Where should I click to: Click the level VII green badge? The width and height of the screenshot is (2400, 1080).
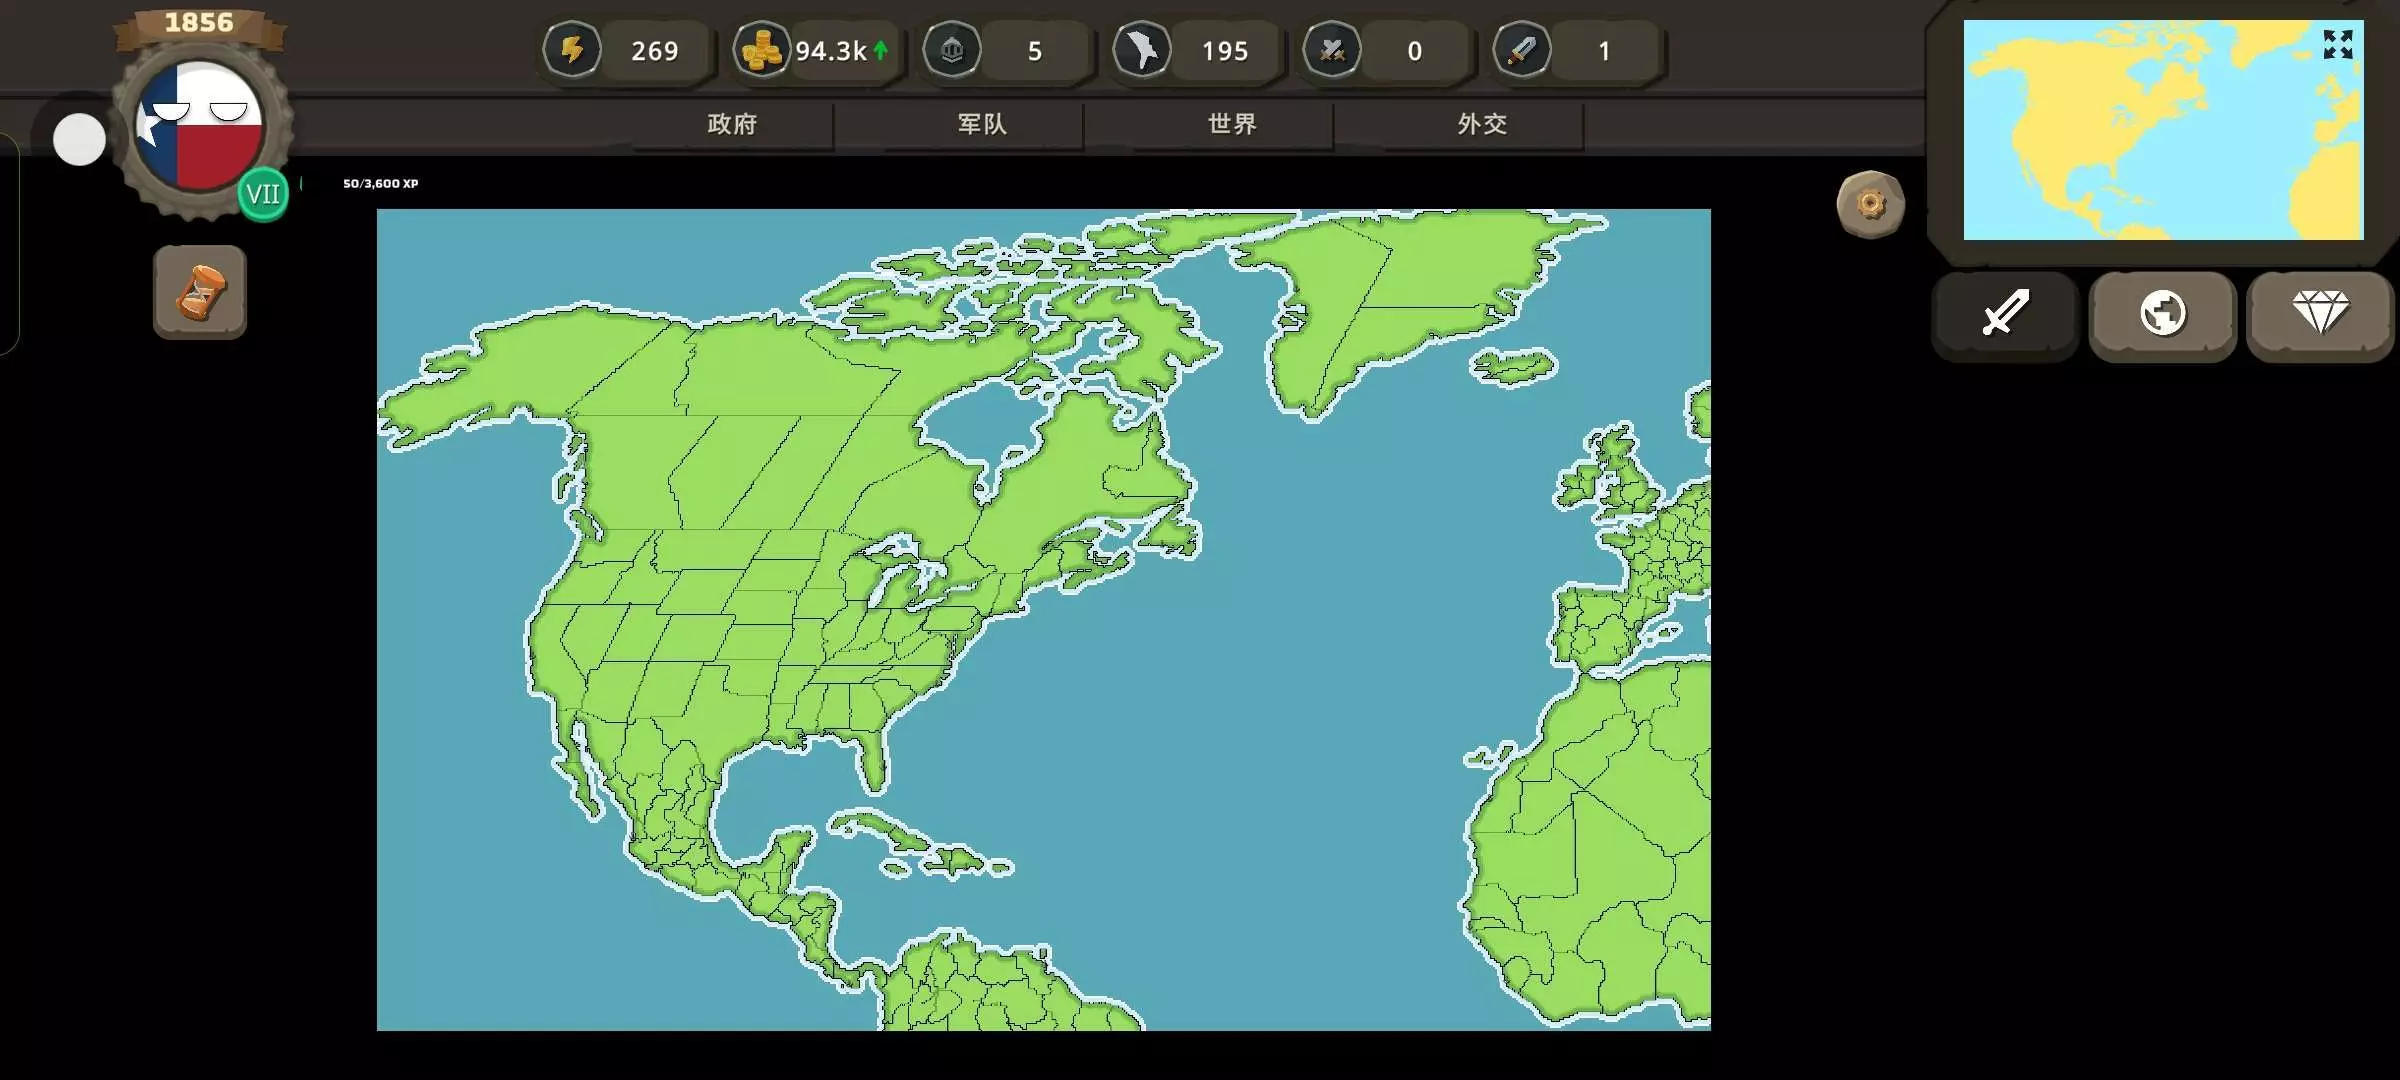(x=263, y=194)
